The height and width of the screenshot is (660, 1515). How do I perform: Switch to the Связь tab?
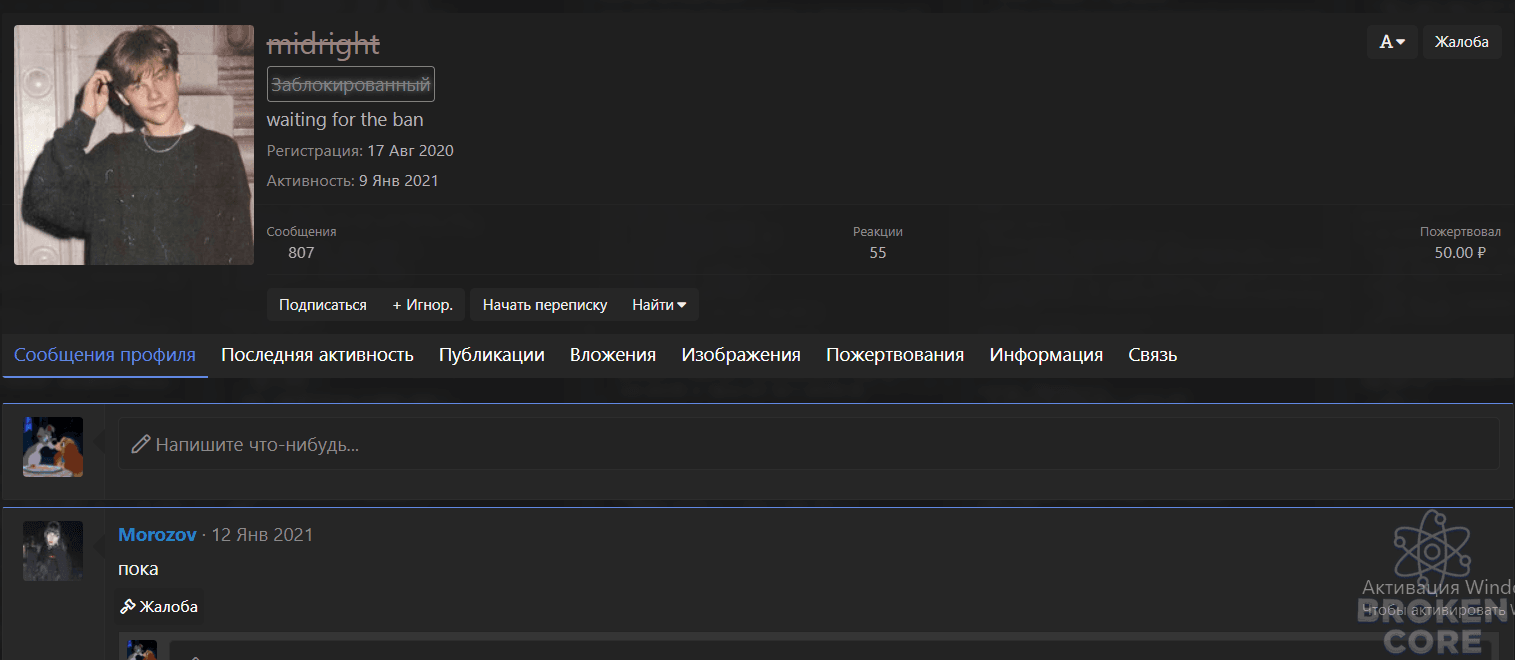point(1153,355)
